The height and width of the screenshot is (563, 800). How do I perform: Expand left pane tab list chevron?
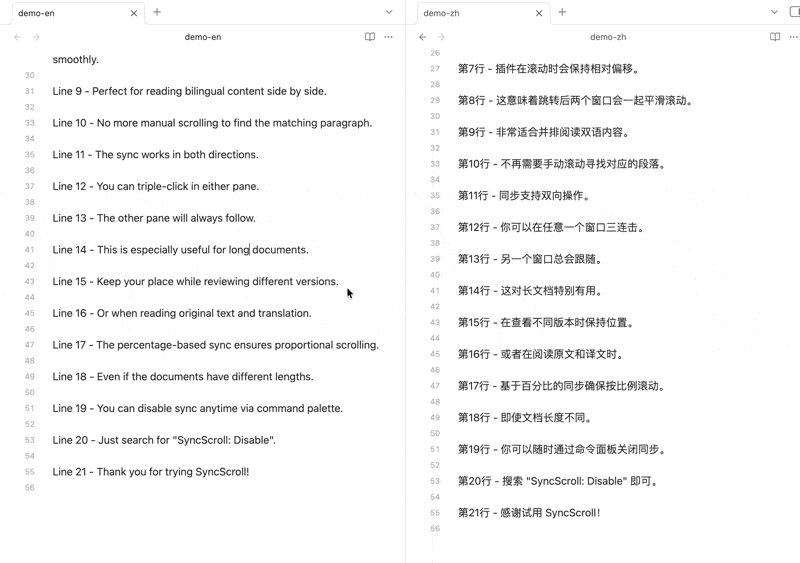pos(389,12)
